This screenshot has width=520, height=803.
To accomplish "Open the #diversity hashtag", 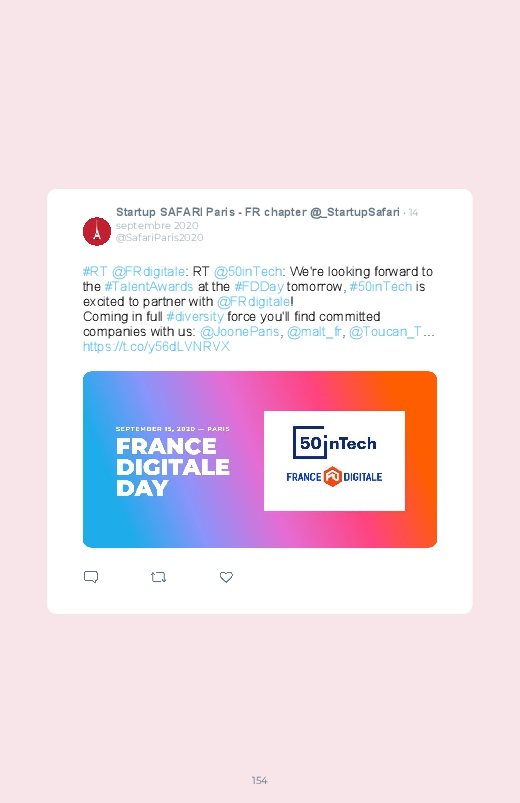I will 195,316.
